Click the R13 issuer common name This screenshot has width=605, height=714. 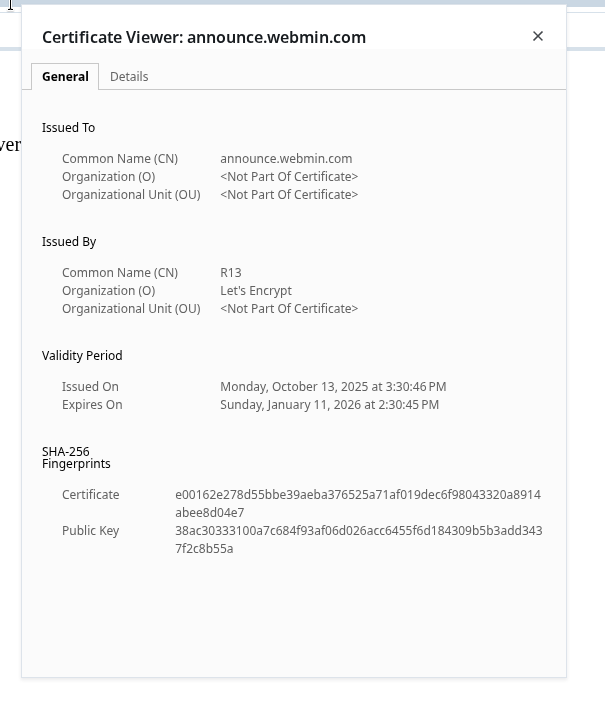pyautogui.click(x=231, y=272)
